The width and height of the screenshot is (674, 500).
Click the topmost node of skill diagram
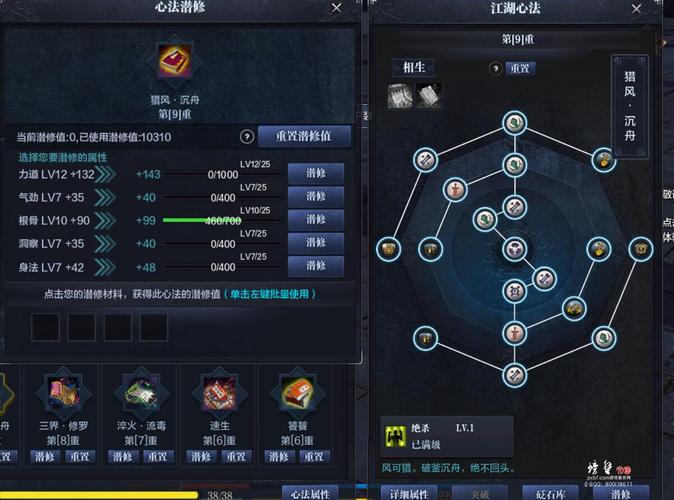point(515,123)
